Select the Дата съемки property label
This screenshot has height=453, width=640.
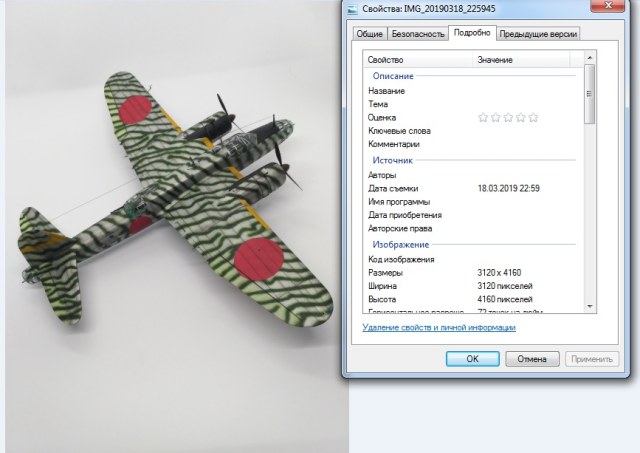393,189
